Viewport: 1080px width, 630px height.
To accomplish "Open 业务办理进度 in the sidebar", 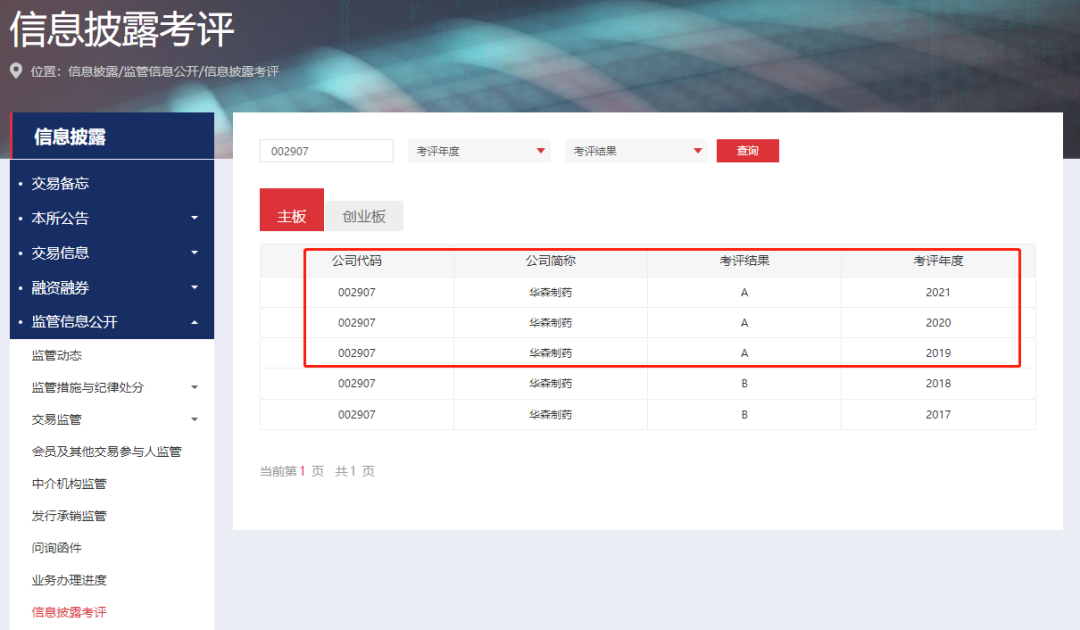I will 69,580.
